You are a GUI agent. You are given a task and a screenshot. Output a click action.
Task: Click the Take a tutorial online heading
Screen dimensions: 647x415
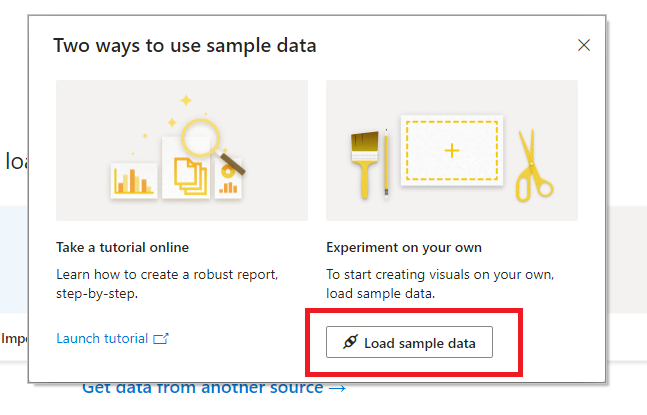point(122,247)
